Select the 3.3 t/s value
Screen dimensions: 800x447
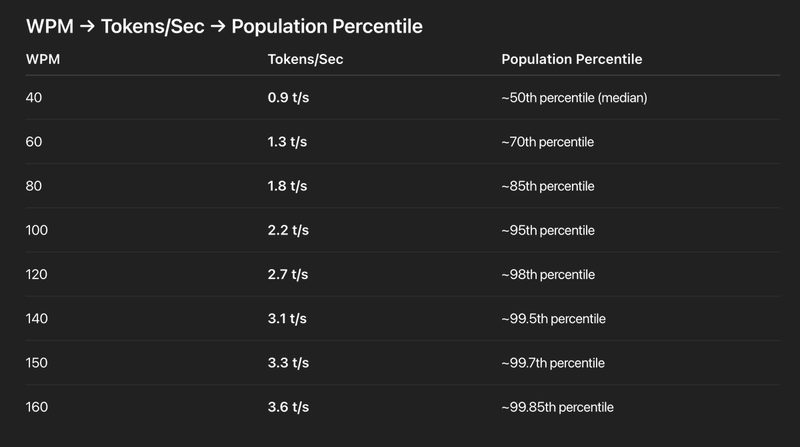click(288, 363)
